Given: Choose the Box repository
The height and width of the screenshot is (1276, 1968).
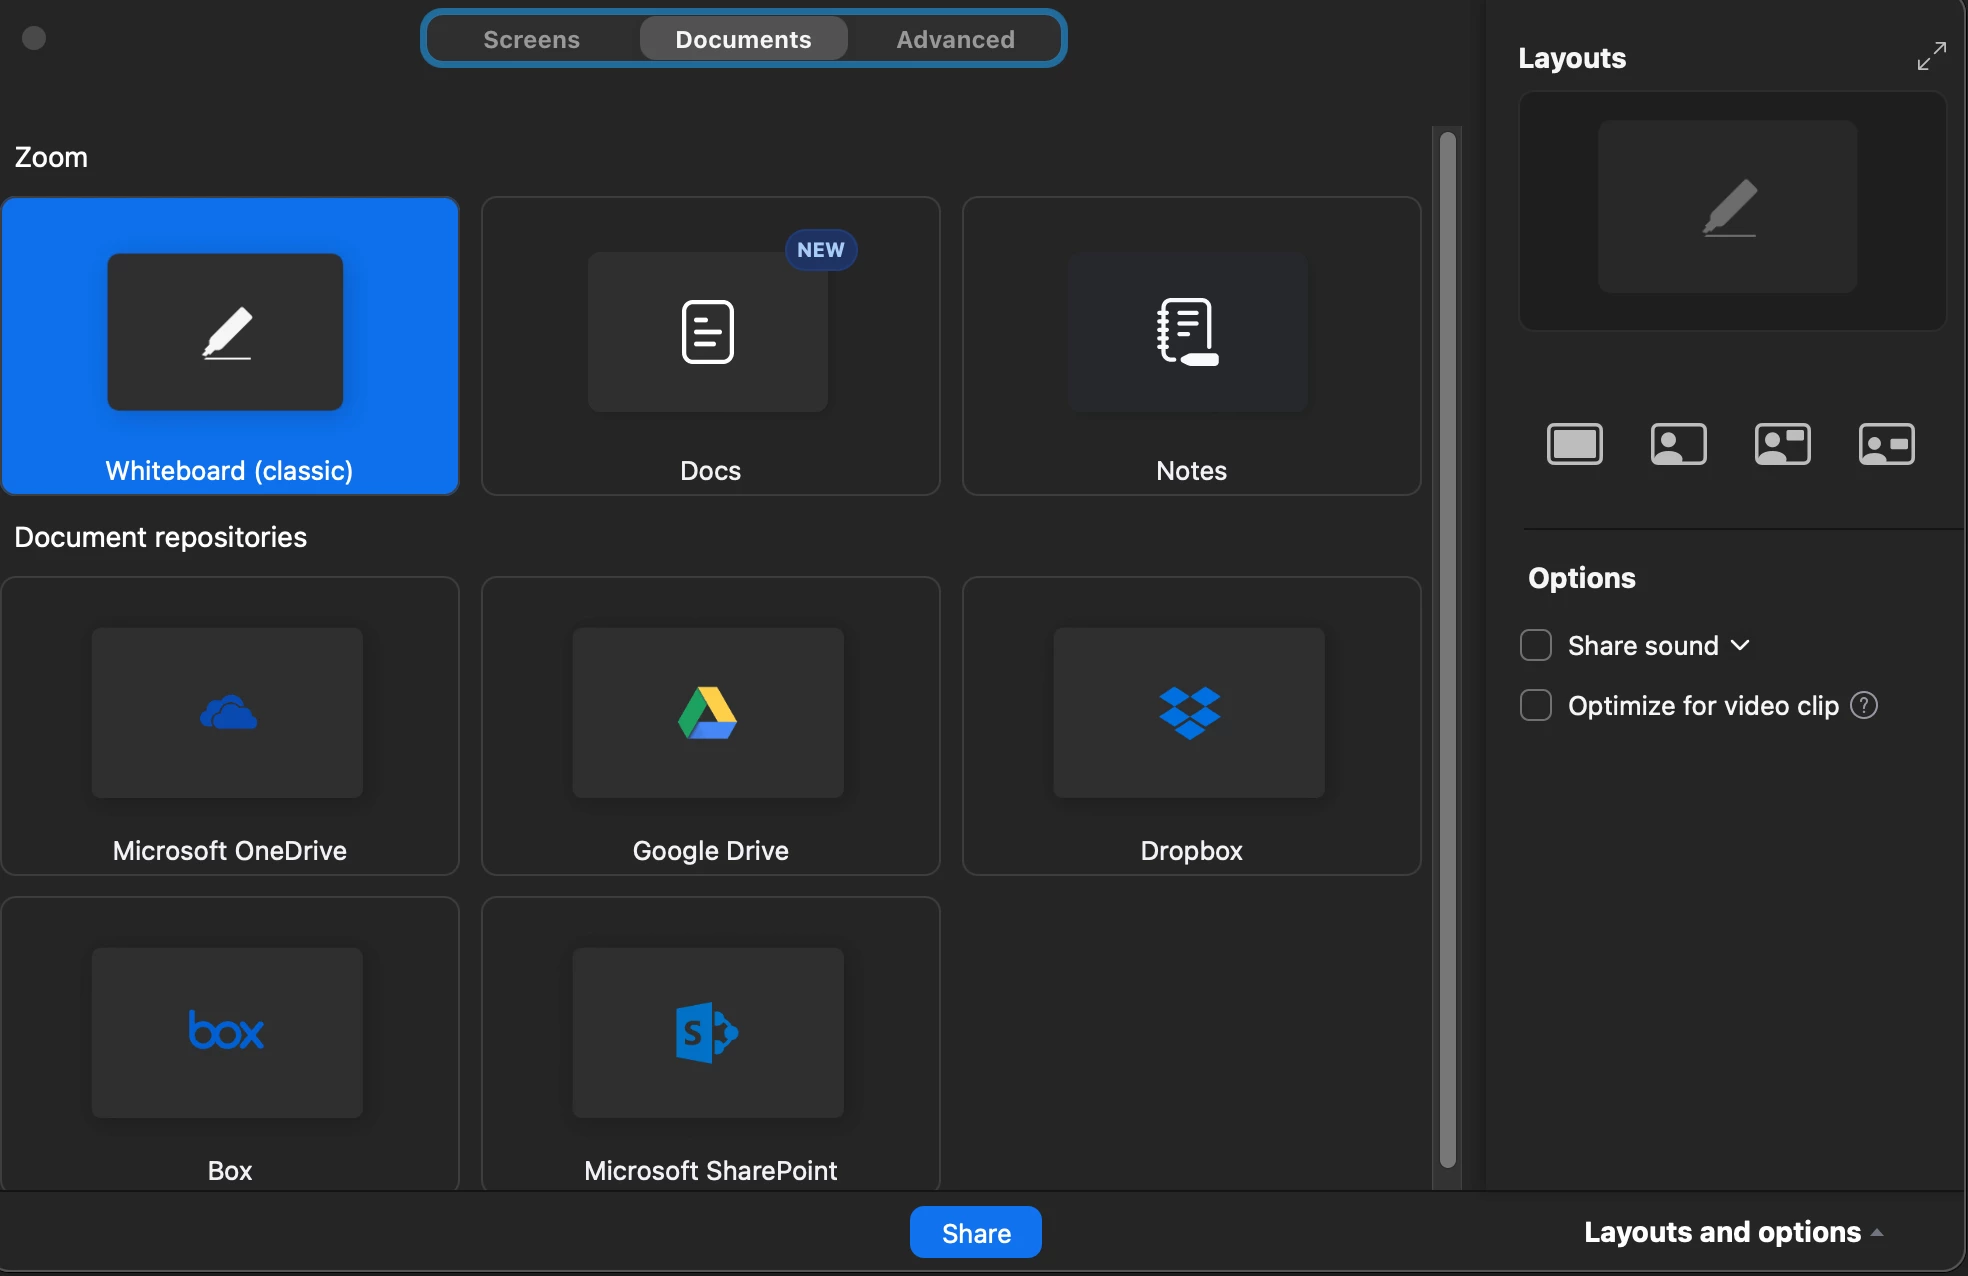Looking at the screenshot, I should click(227, 1032).
